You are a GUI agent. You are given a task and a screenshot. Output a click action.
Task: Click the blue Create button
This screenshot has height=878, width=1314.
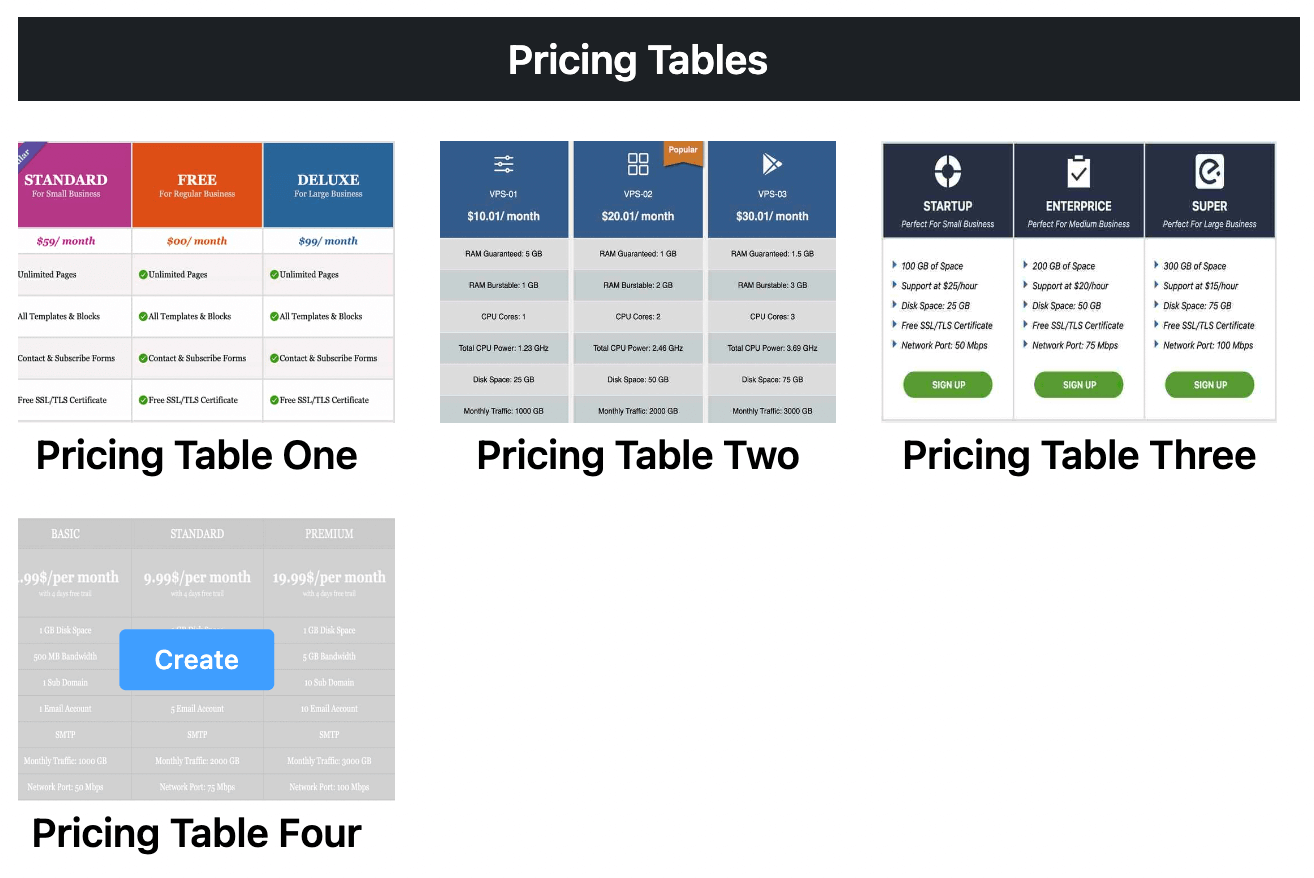[196, 659]
